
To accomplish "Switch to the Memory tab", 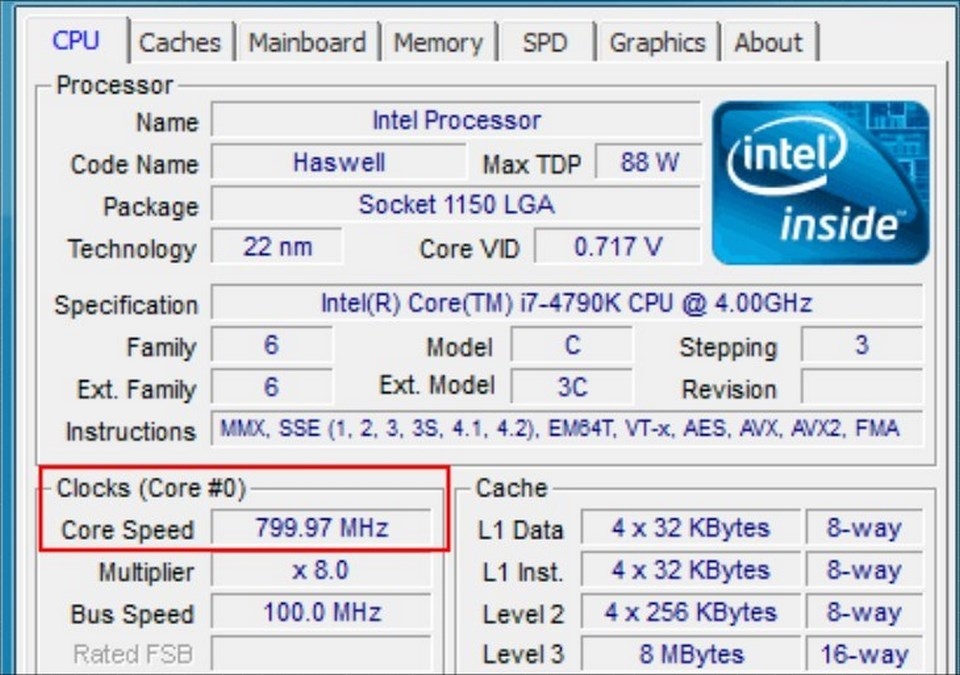I will click(439, 42).
